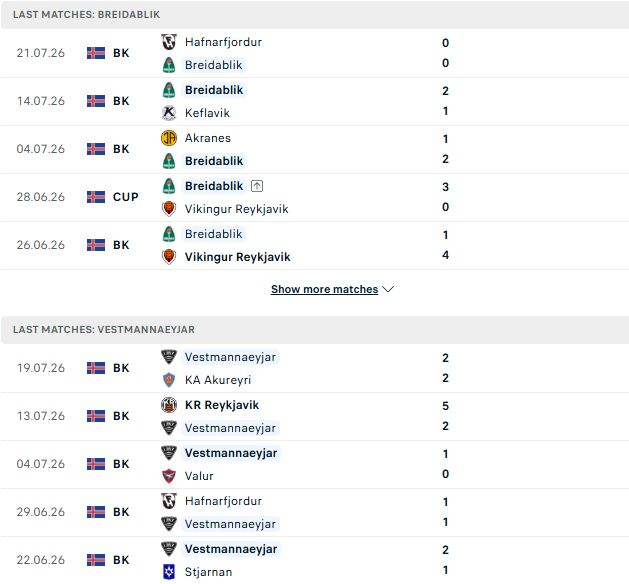Click the Akranes yellow club badge
The height and width of the screenshot is (584, 629).
pyautogui.click(x=169, y=138)
